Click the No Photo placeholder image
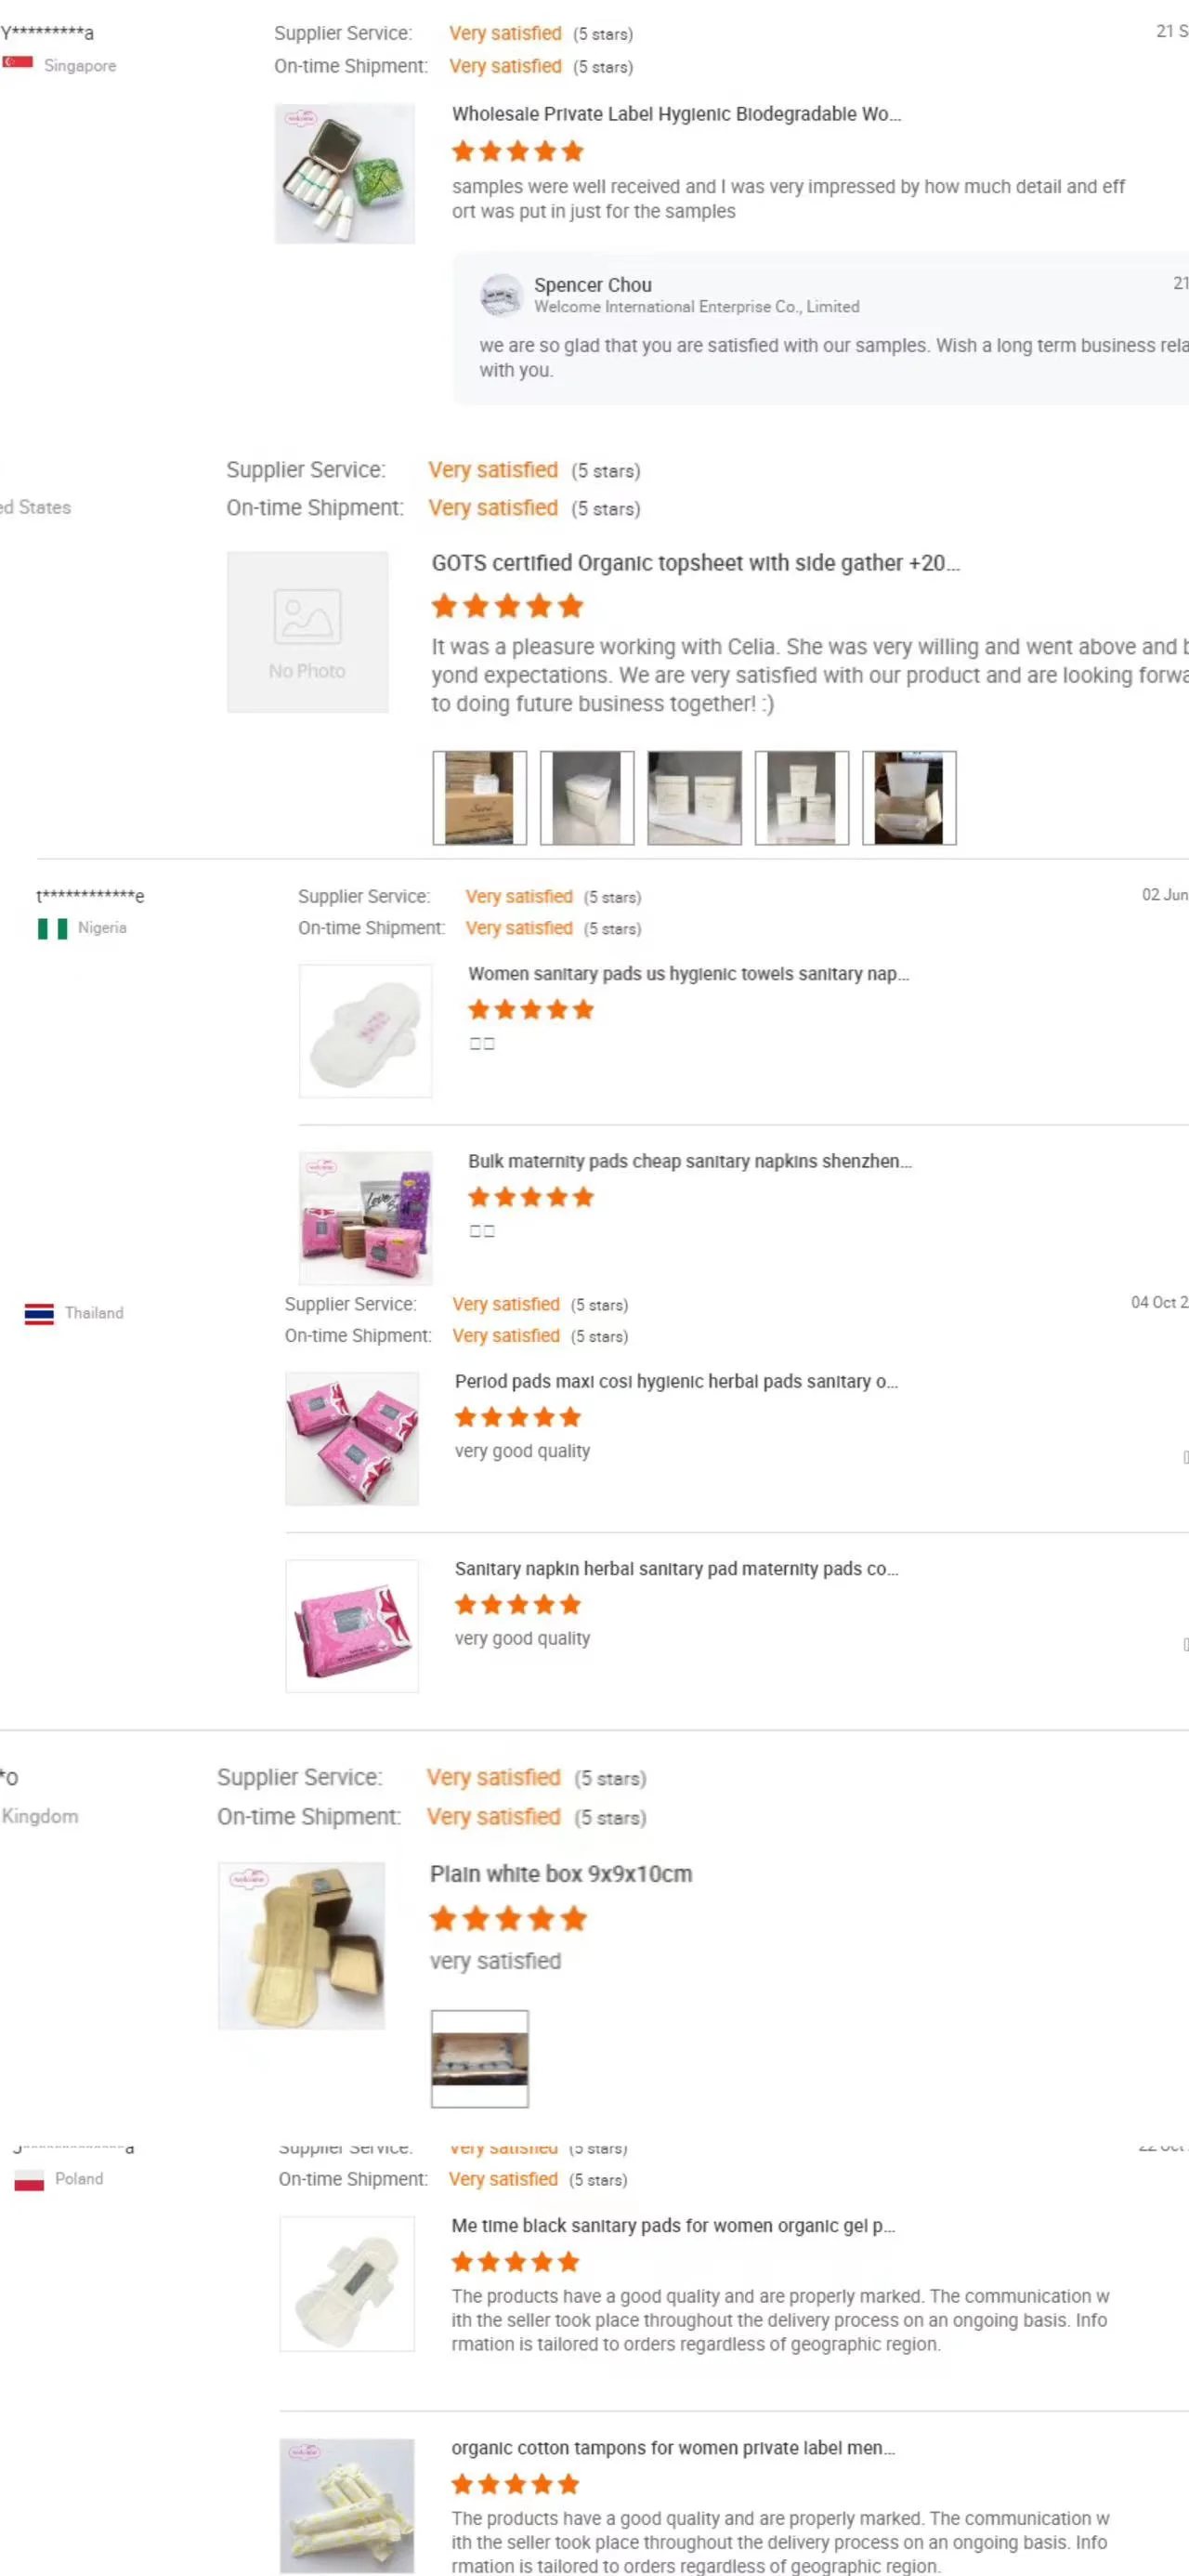The height and width of the screenshot is (2576, 1189). tap(307, 632)
